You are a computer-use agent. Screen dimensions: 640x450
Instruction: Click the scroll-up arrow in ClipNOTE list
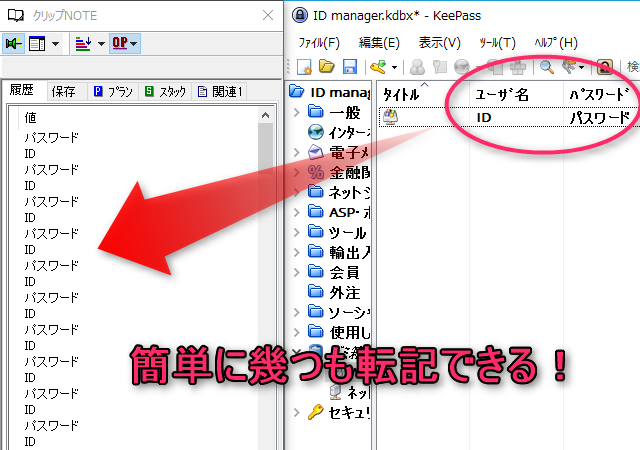[x=265, y=116]
